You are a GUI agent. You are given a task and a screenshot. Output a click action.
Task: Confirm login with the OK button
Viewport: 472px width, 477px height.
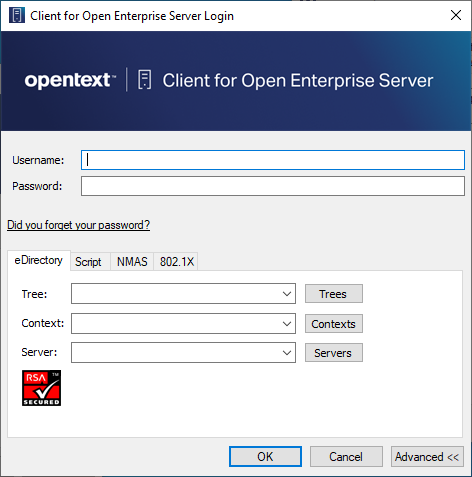point(265,457)
